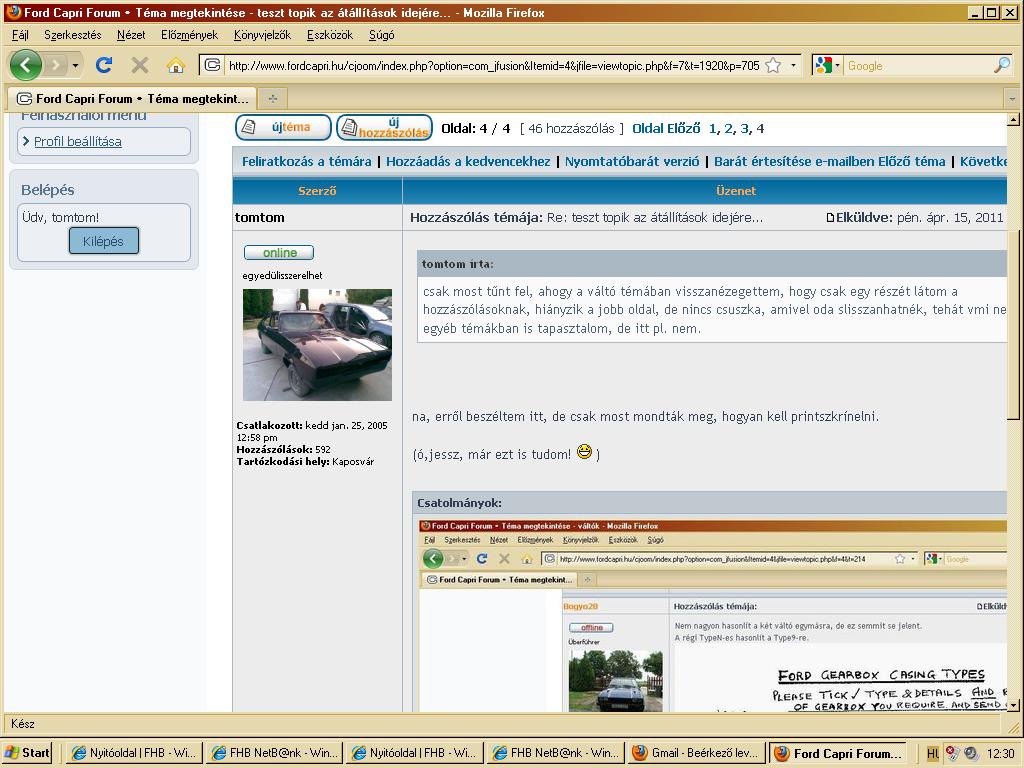The image size is (1024, 768).
Task: Open the Eszközök menu
Action: click(x=329, y=35)
